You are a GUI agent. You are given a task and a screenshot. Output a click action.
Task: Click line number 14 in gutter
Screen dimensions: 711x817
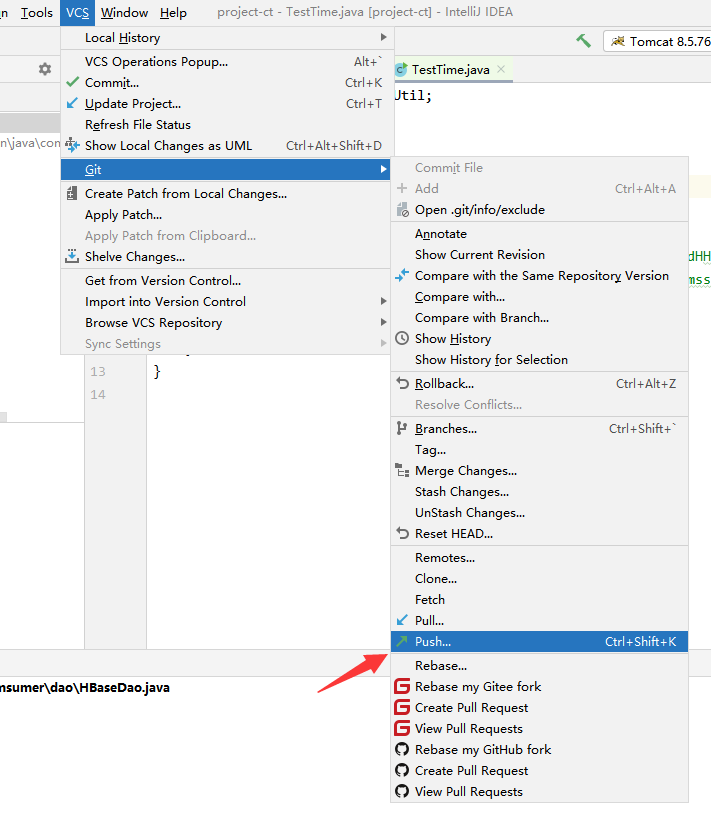[98, 394]
